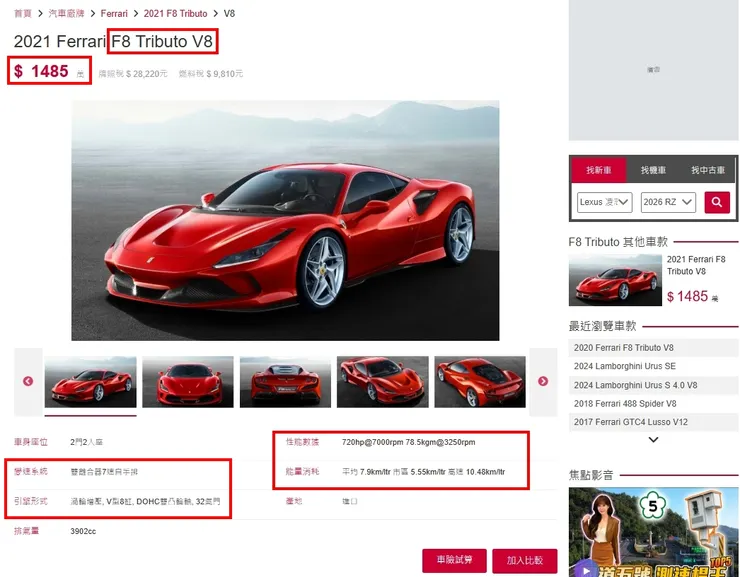Click the F8 Tributo 其他車款 heading

point(618,242)
